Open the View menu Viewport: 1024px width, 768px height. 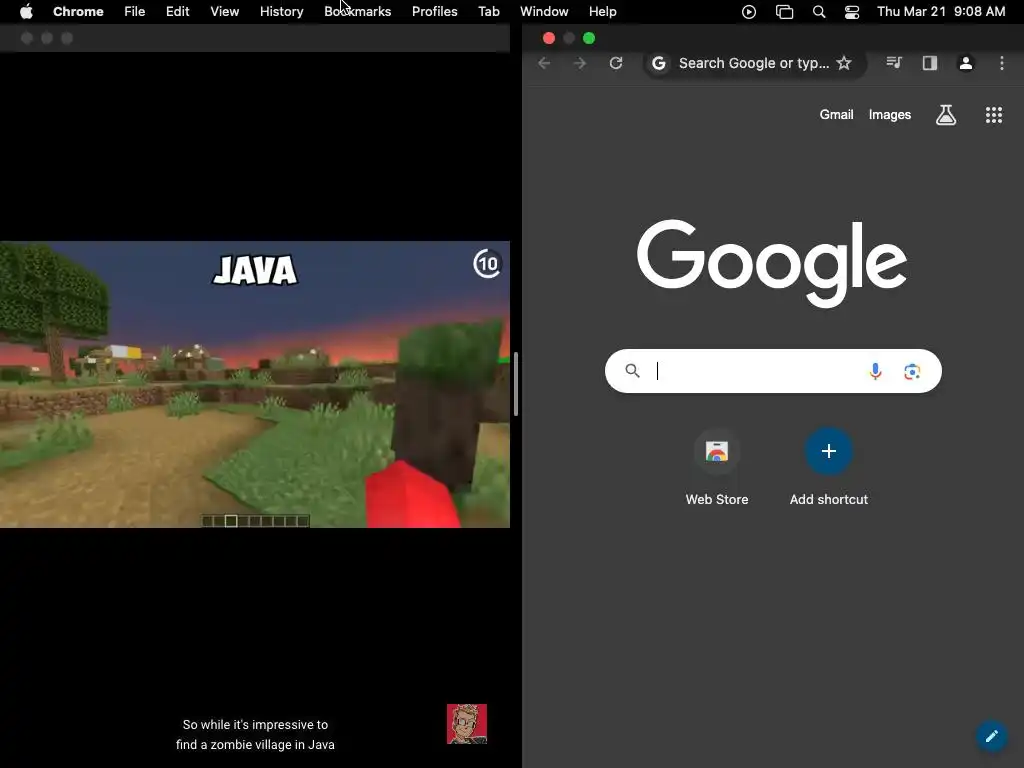[225, 11]
